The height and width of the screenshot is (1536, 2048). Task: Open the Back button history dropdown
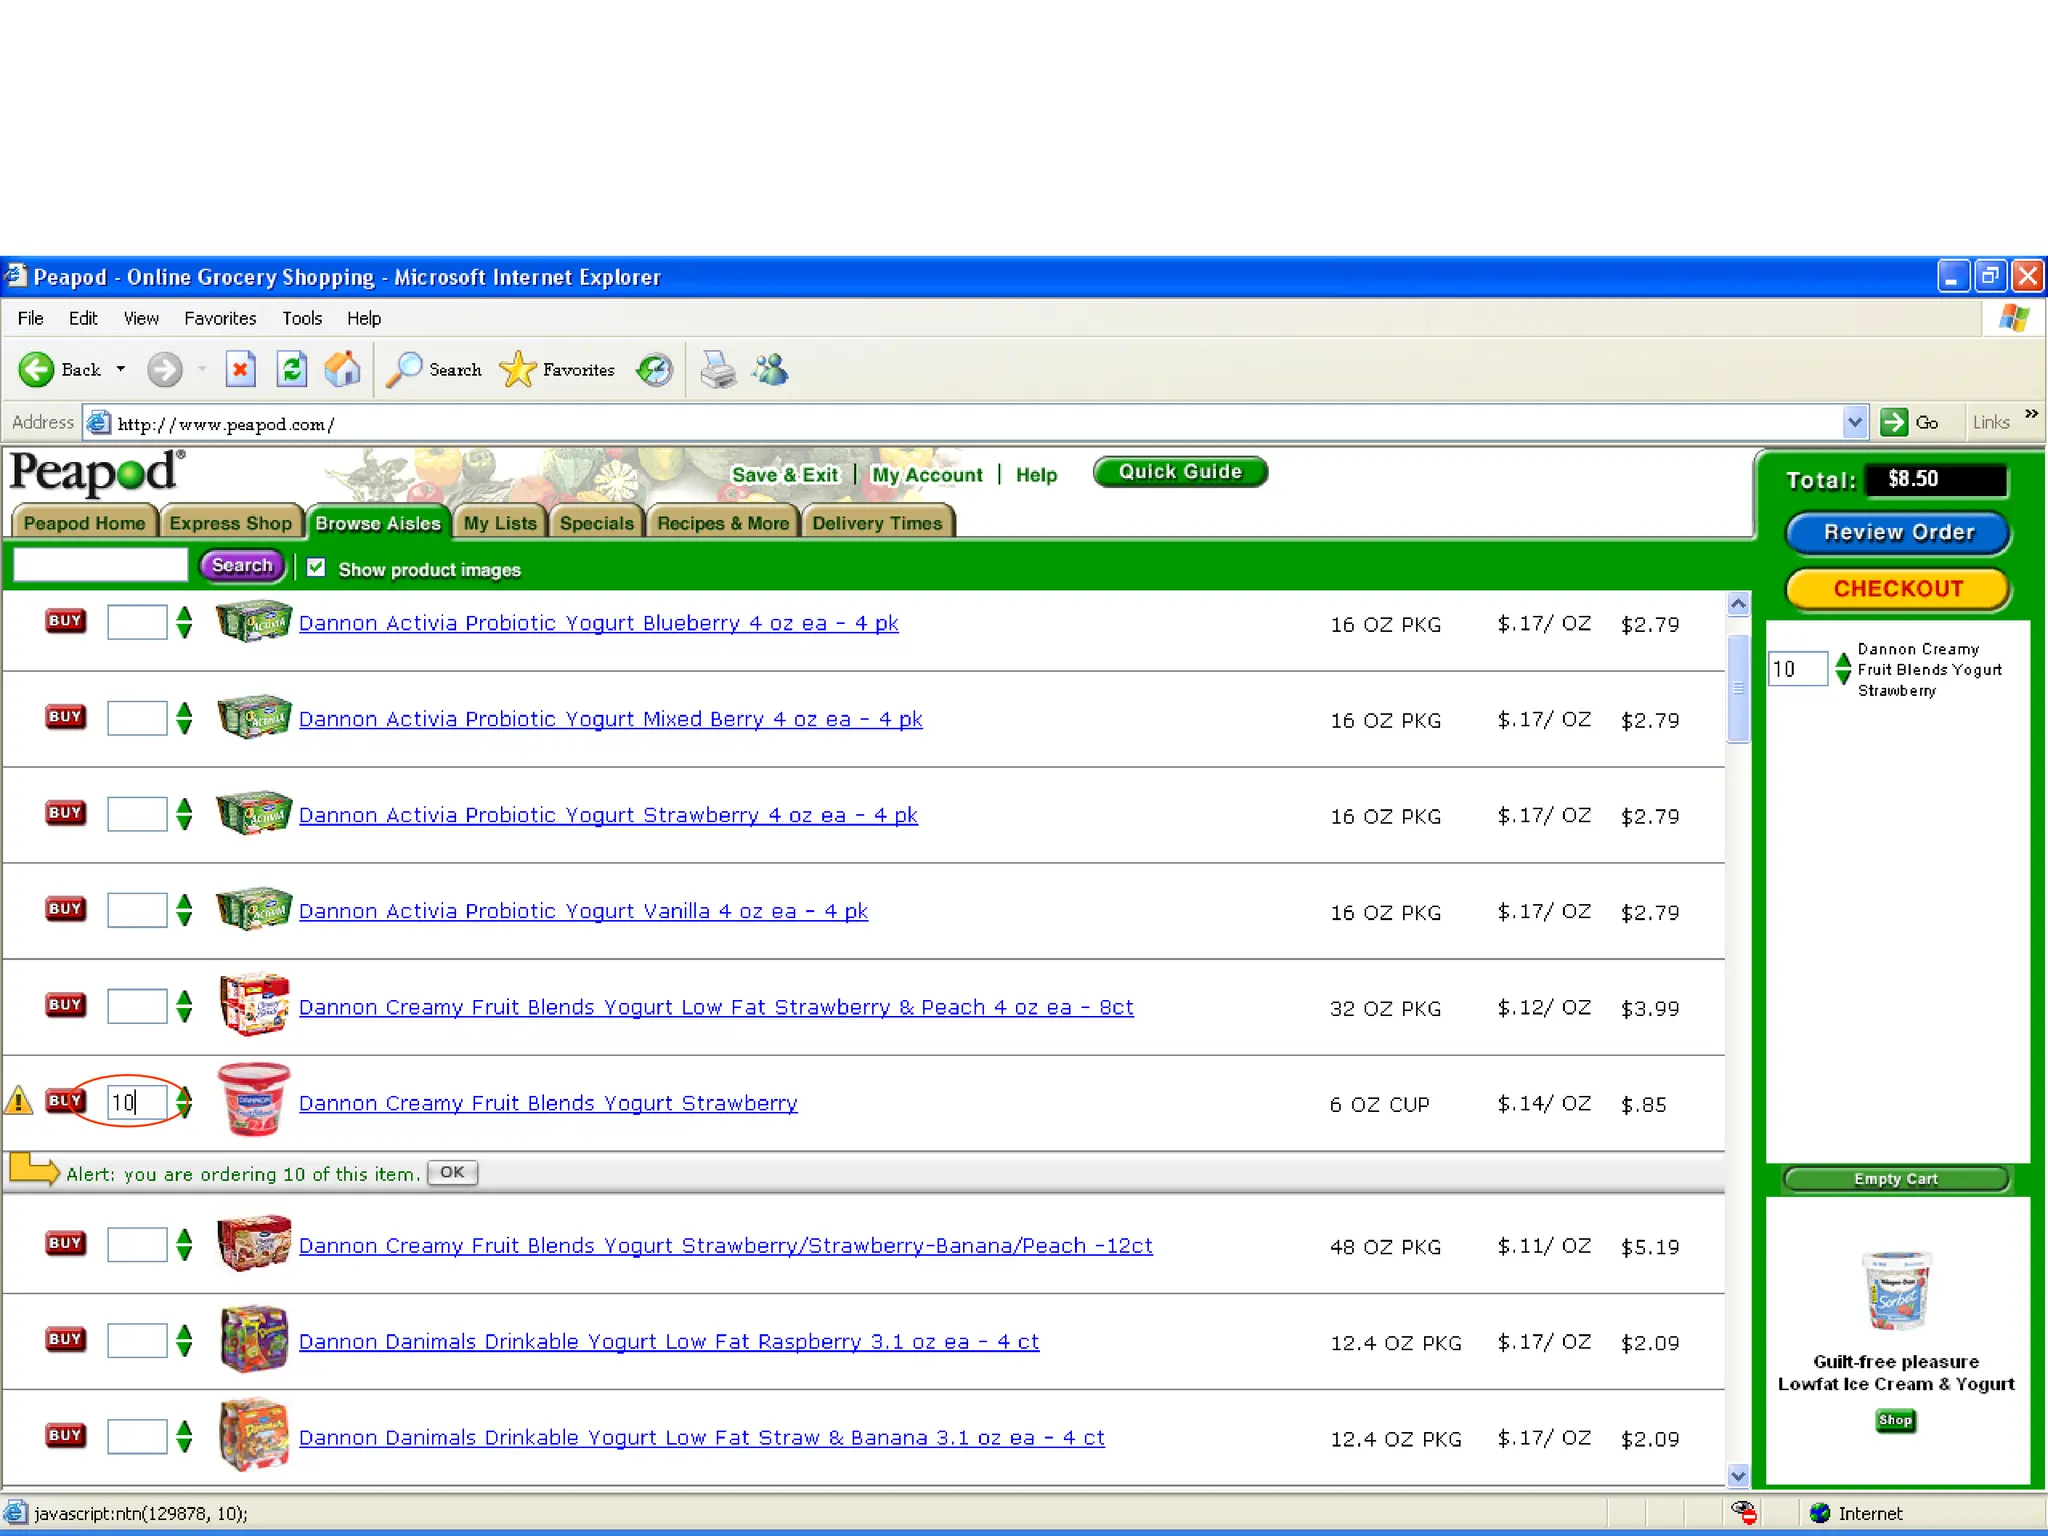[x=121, y=369]
